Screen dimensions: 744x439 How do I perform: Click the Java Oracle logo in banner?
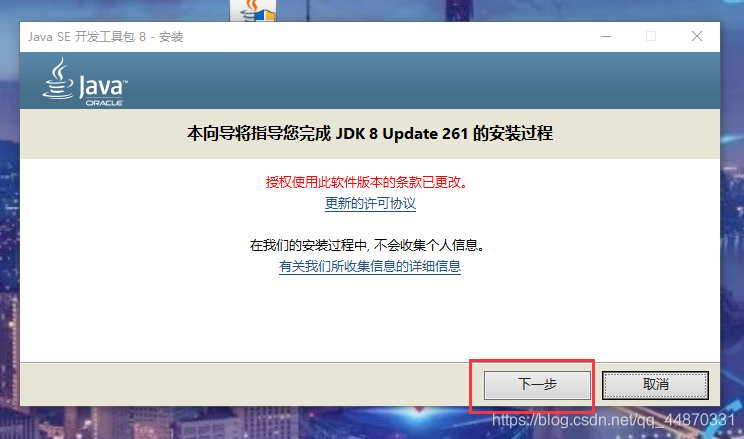tap(85, 82)
